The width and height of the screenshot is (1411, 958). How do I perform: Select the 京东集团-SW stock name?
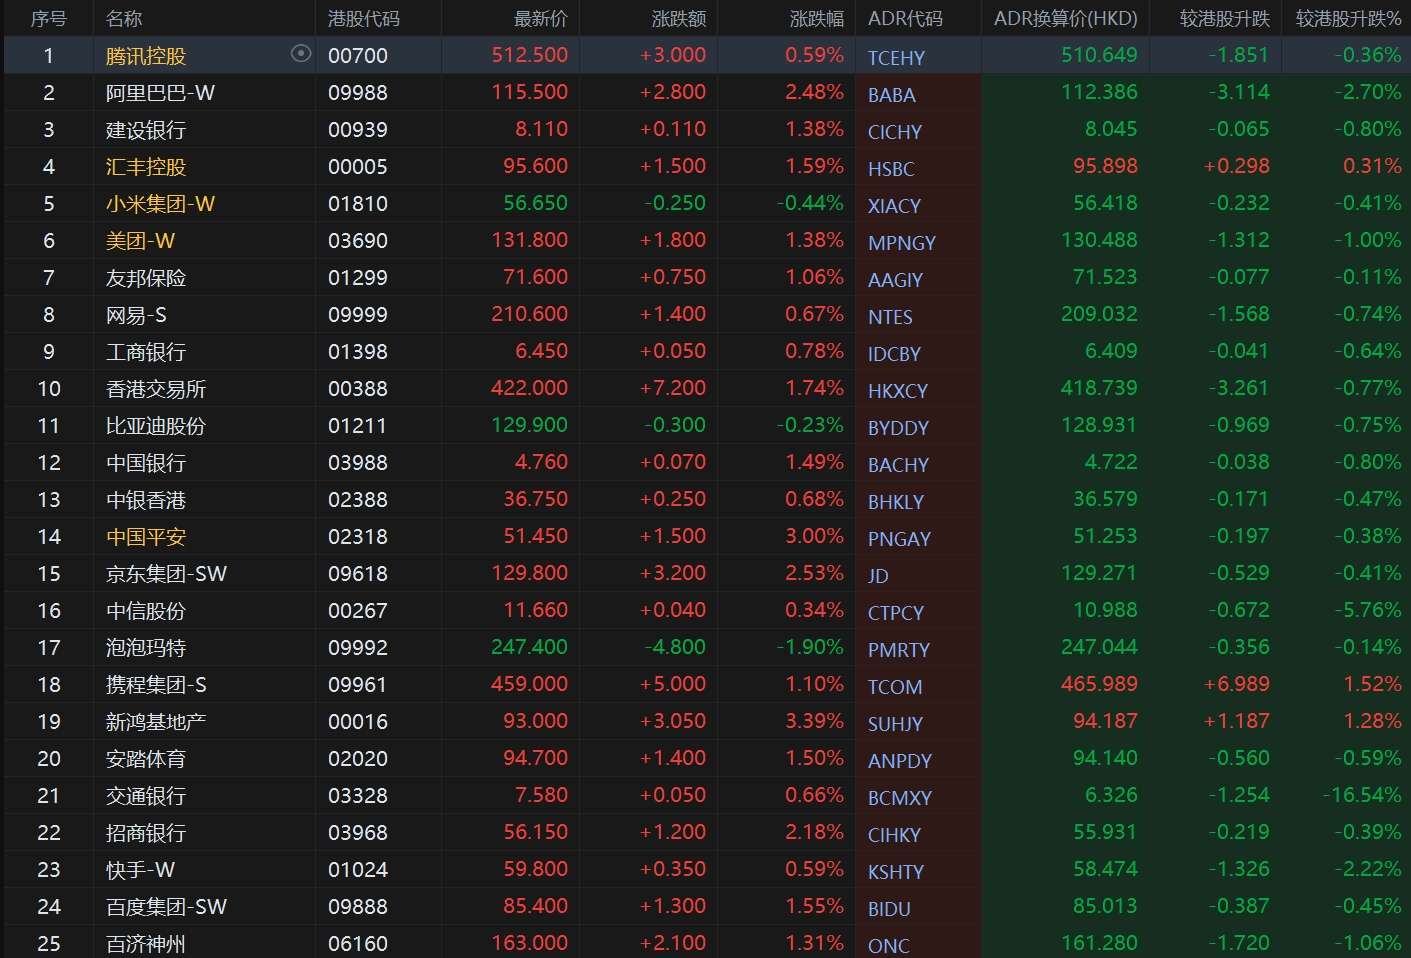[x=166, y=574]
